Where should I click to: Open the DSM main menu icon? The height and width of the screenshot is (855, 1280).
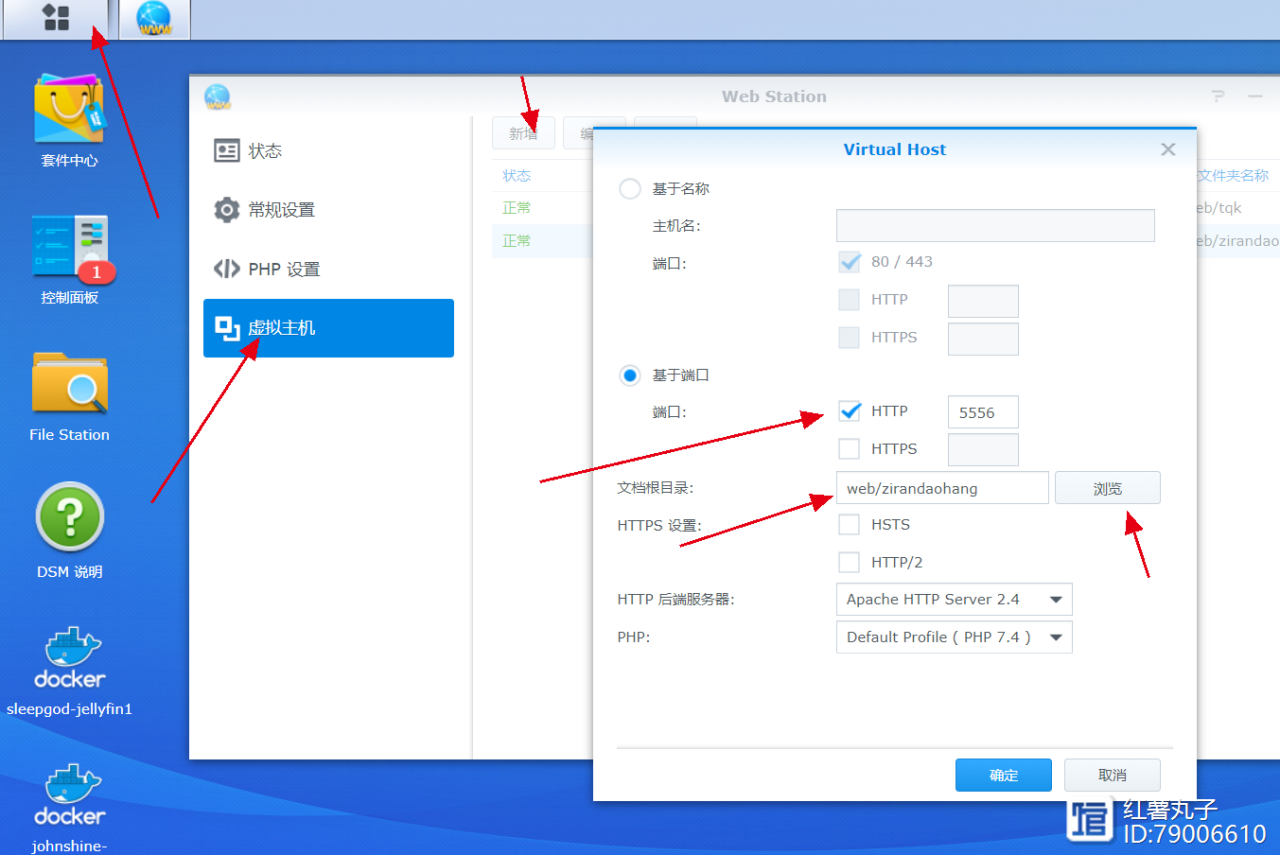point(56,19)
